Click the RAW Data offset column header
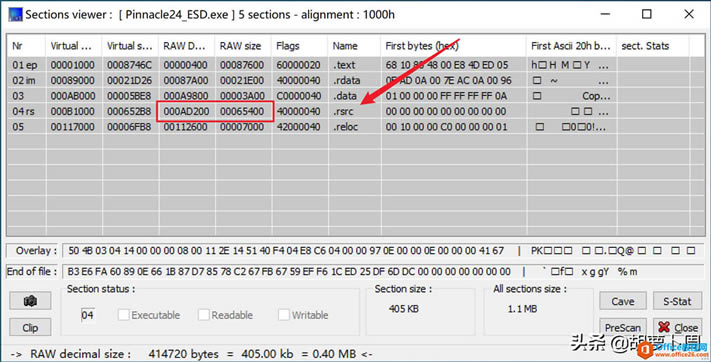The width and height of the screenshot is (711, 362). 186,46
